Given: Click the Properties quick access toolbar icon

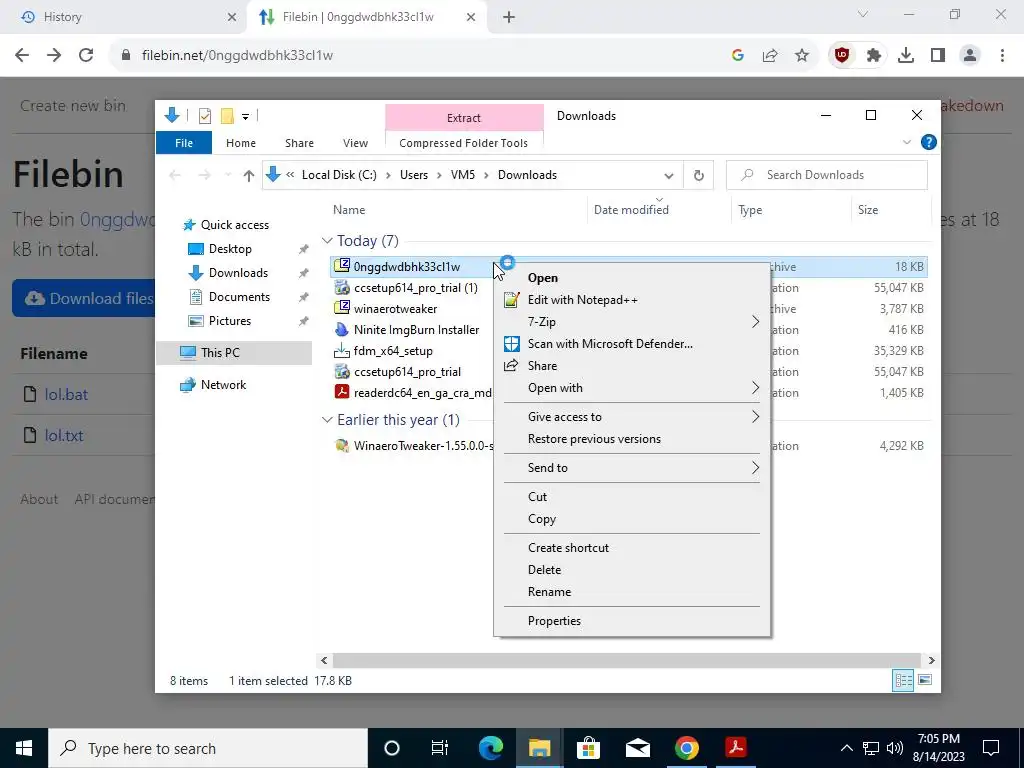Looking at the screenshot, I should tap(205, 116).
